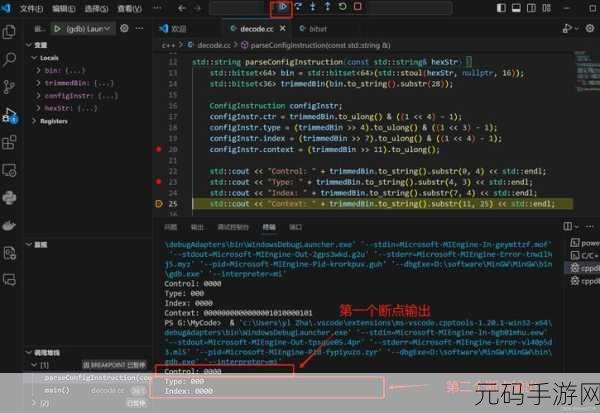Go forward with the navigation arrow
The height and width of the screenshot is (413, 600).
coord(197,8)
